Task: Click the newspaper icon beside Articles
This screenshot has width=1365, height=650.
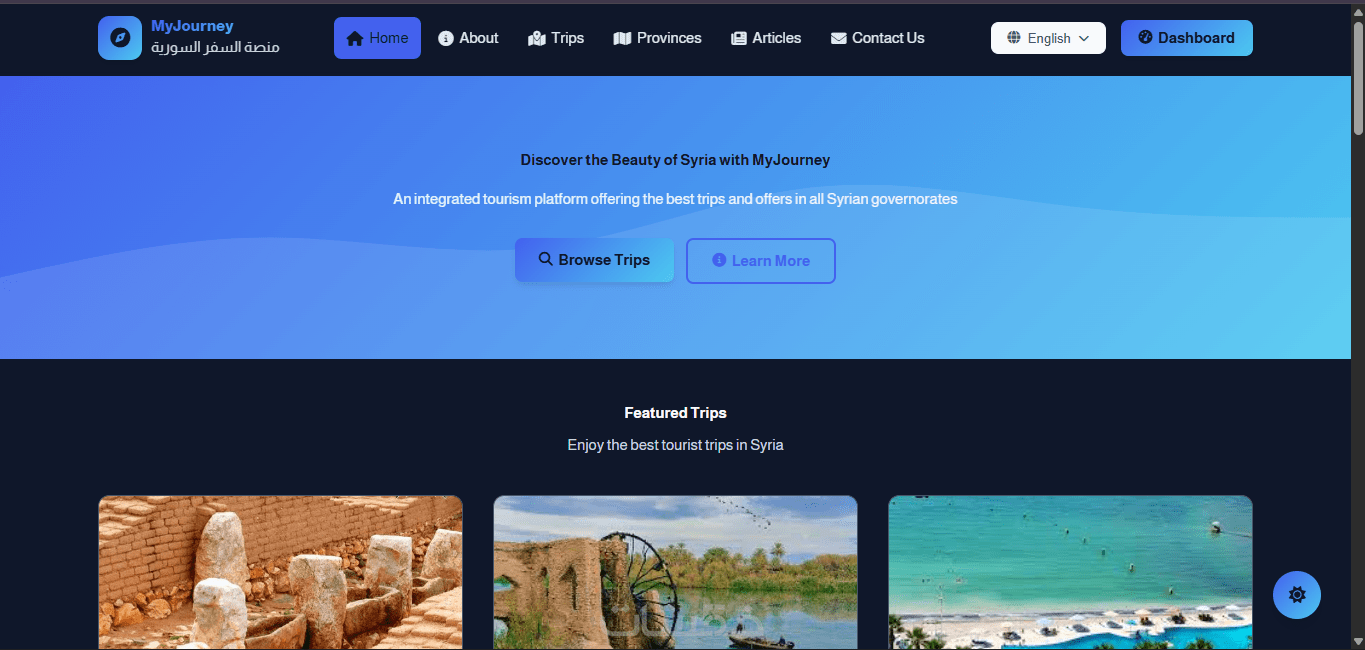Action: 739,38
